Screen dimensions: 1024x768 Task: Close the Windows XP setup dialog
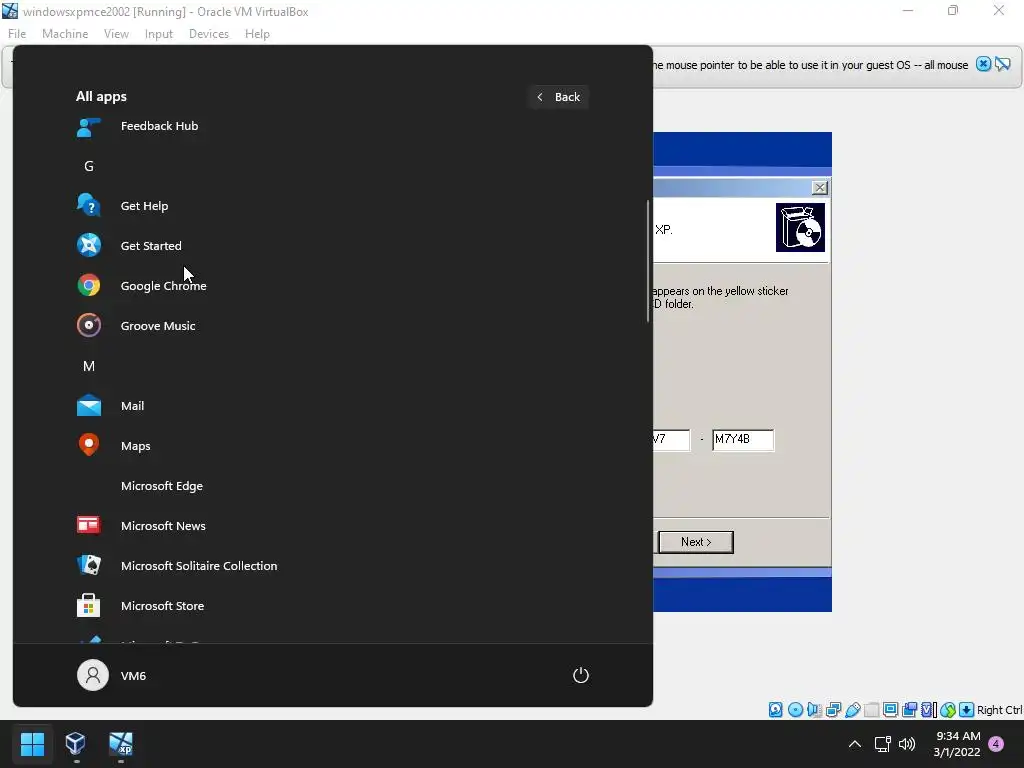click(820, 188)
